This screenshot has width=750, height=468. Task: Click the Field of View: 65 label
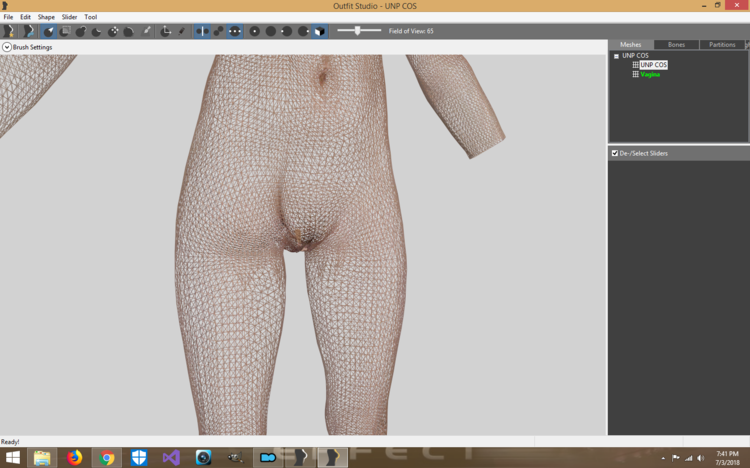(x=411, y=31)
